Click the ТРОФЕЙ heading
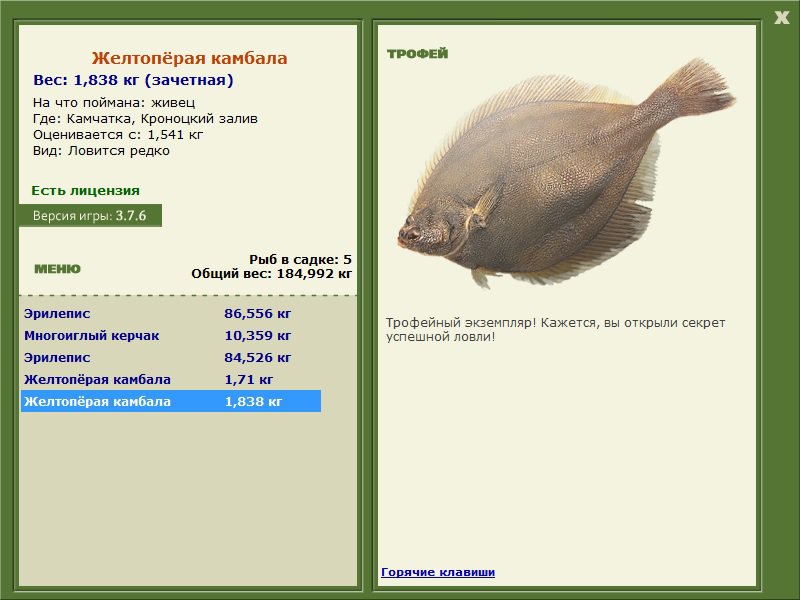The height and width of the screenshot is (600, 800). (417, 54)
